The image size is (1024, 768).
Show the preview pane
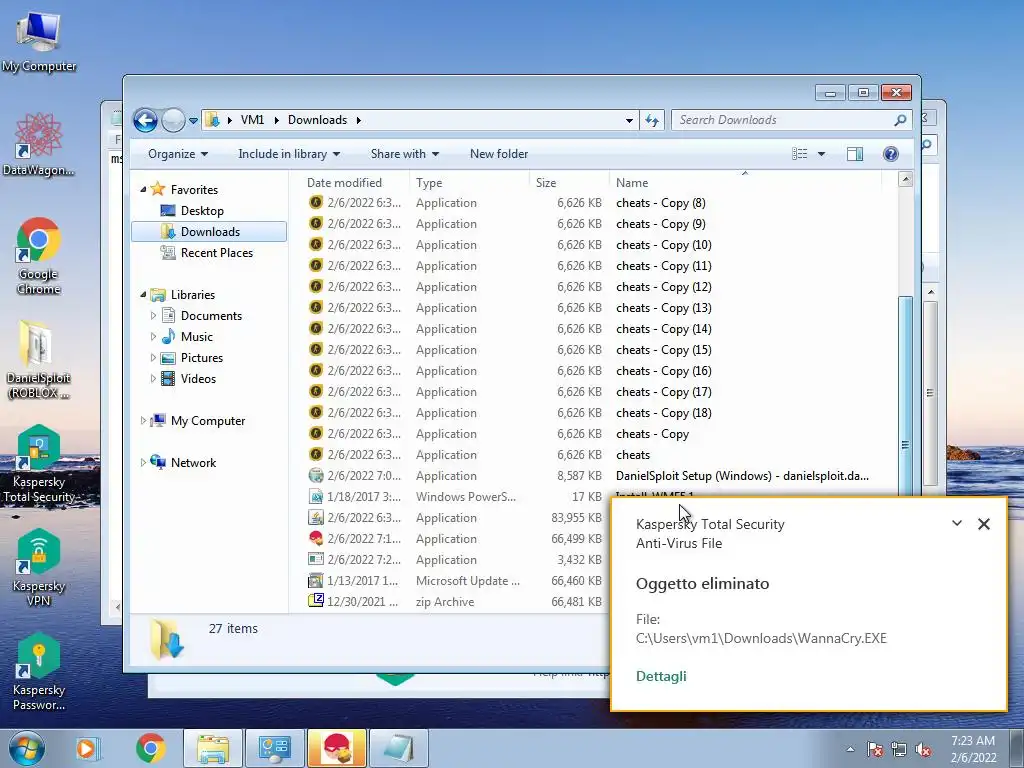tap(854, 154)
